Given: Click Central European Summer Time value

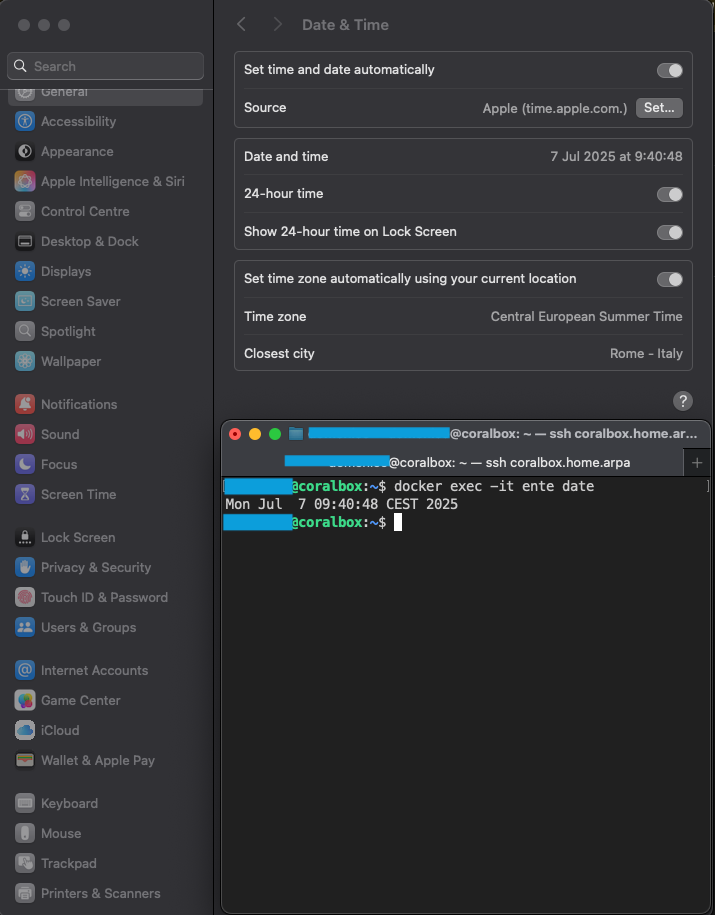Looking at the screenshot, I should [x=587, y=316].
